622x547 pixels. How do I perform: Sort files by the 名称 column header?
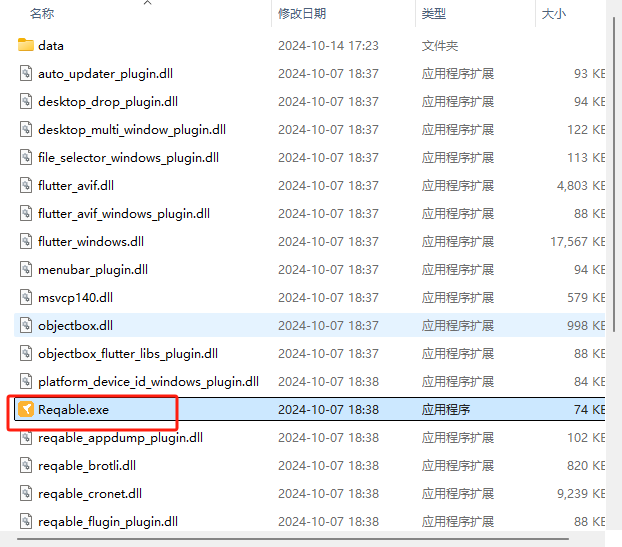(x=42, y=14)
